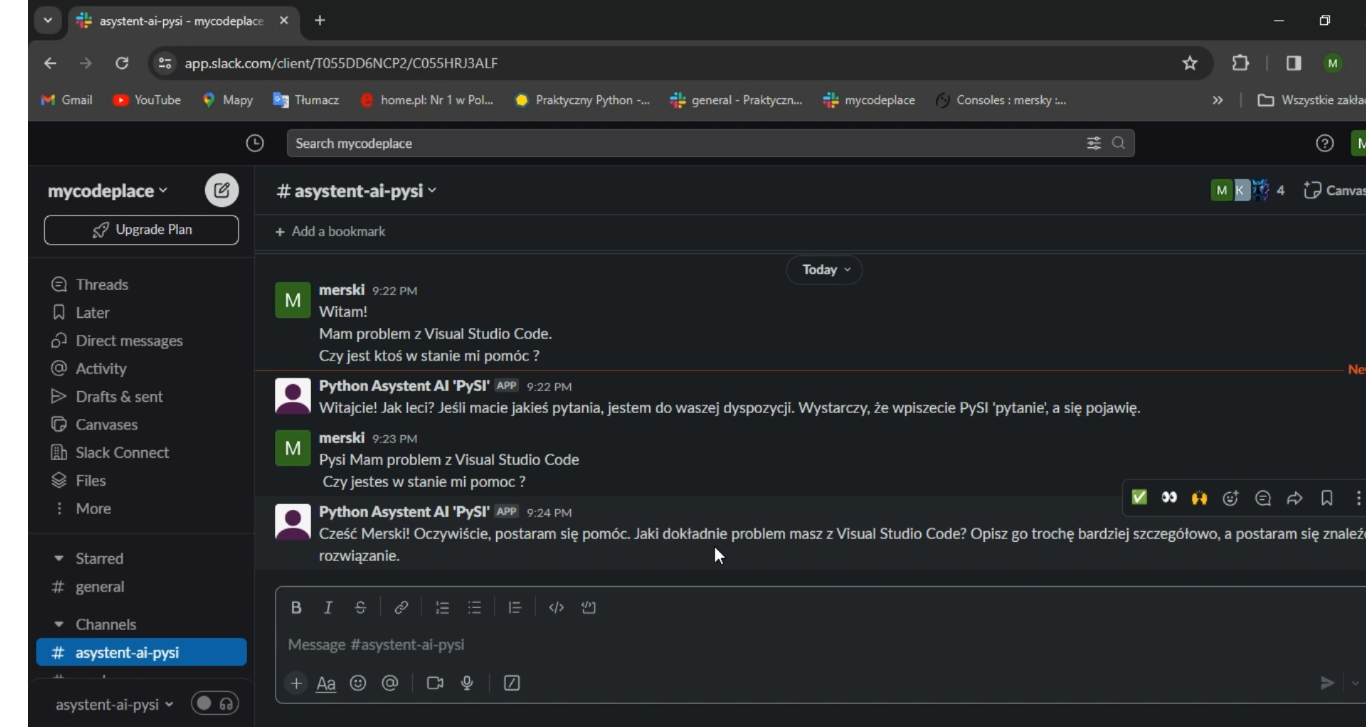The image size is (1366, 727).
Task: React with the white check mark emoji
Action: tap(1139, 497)
